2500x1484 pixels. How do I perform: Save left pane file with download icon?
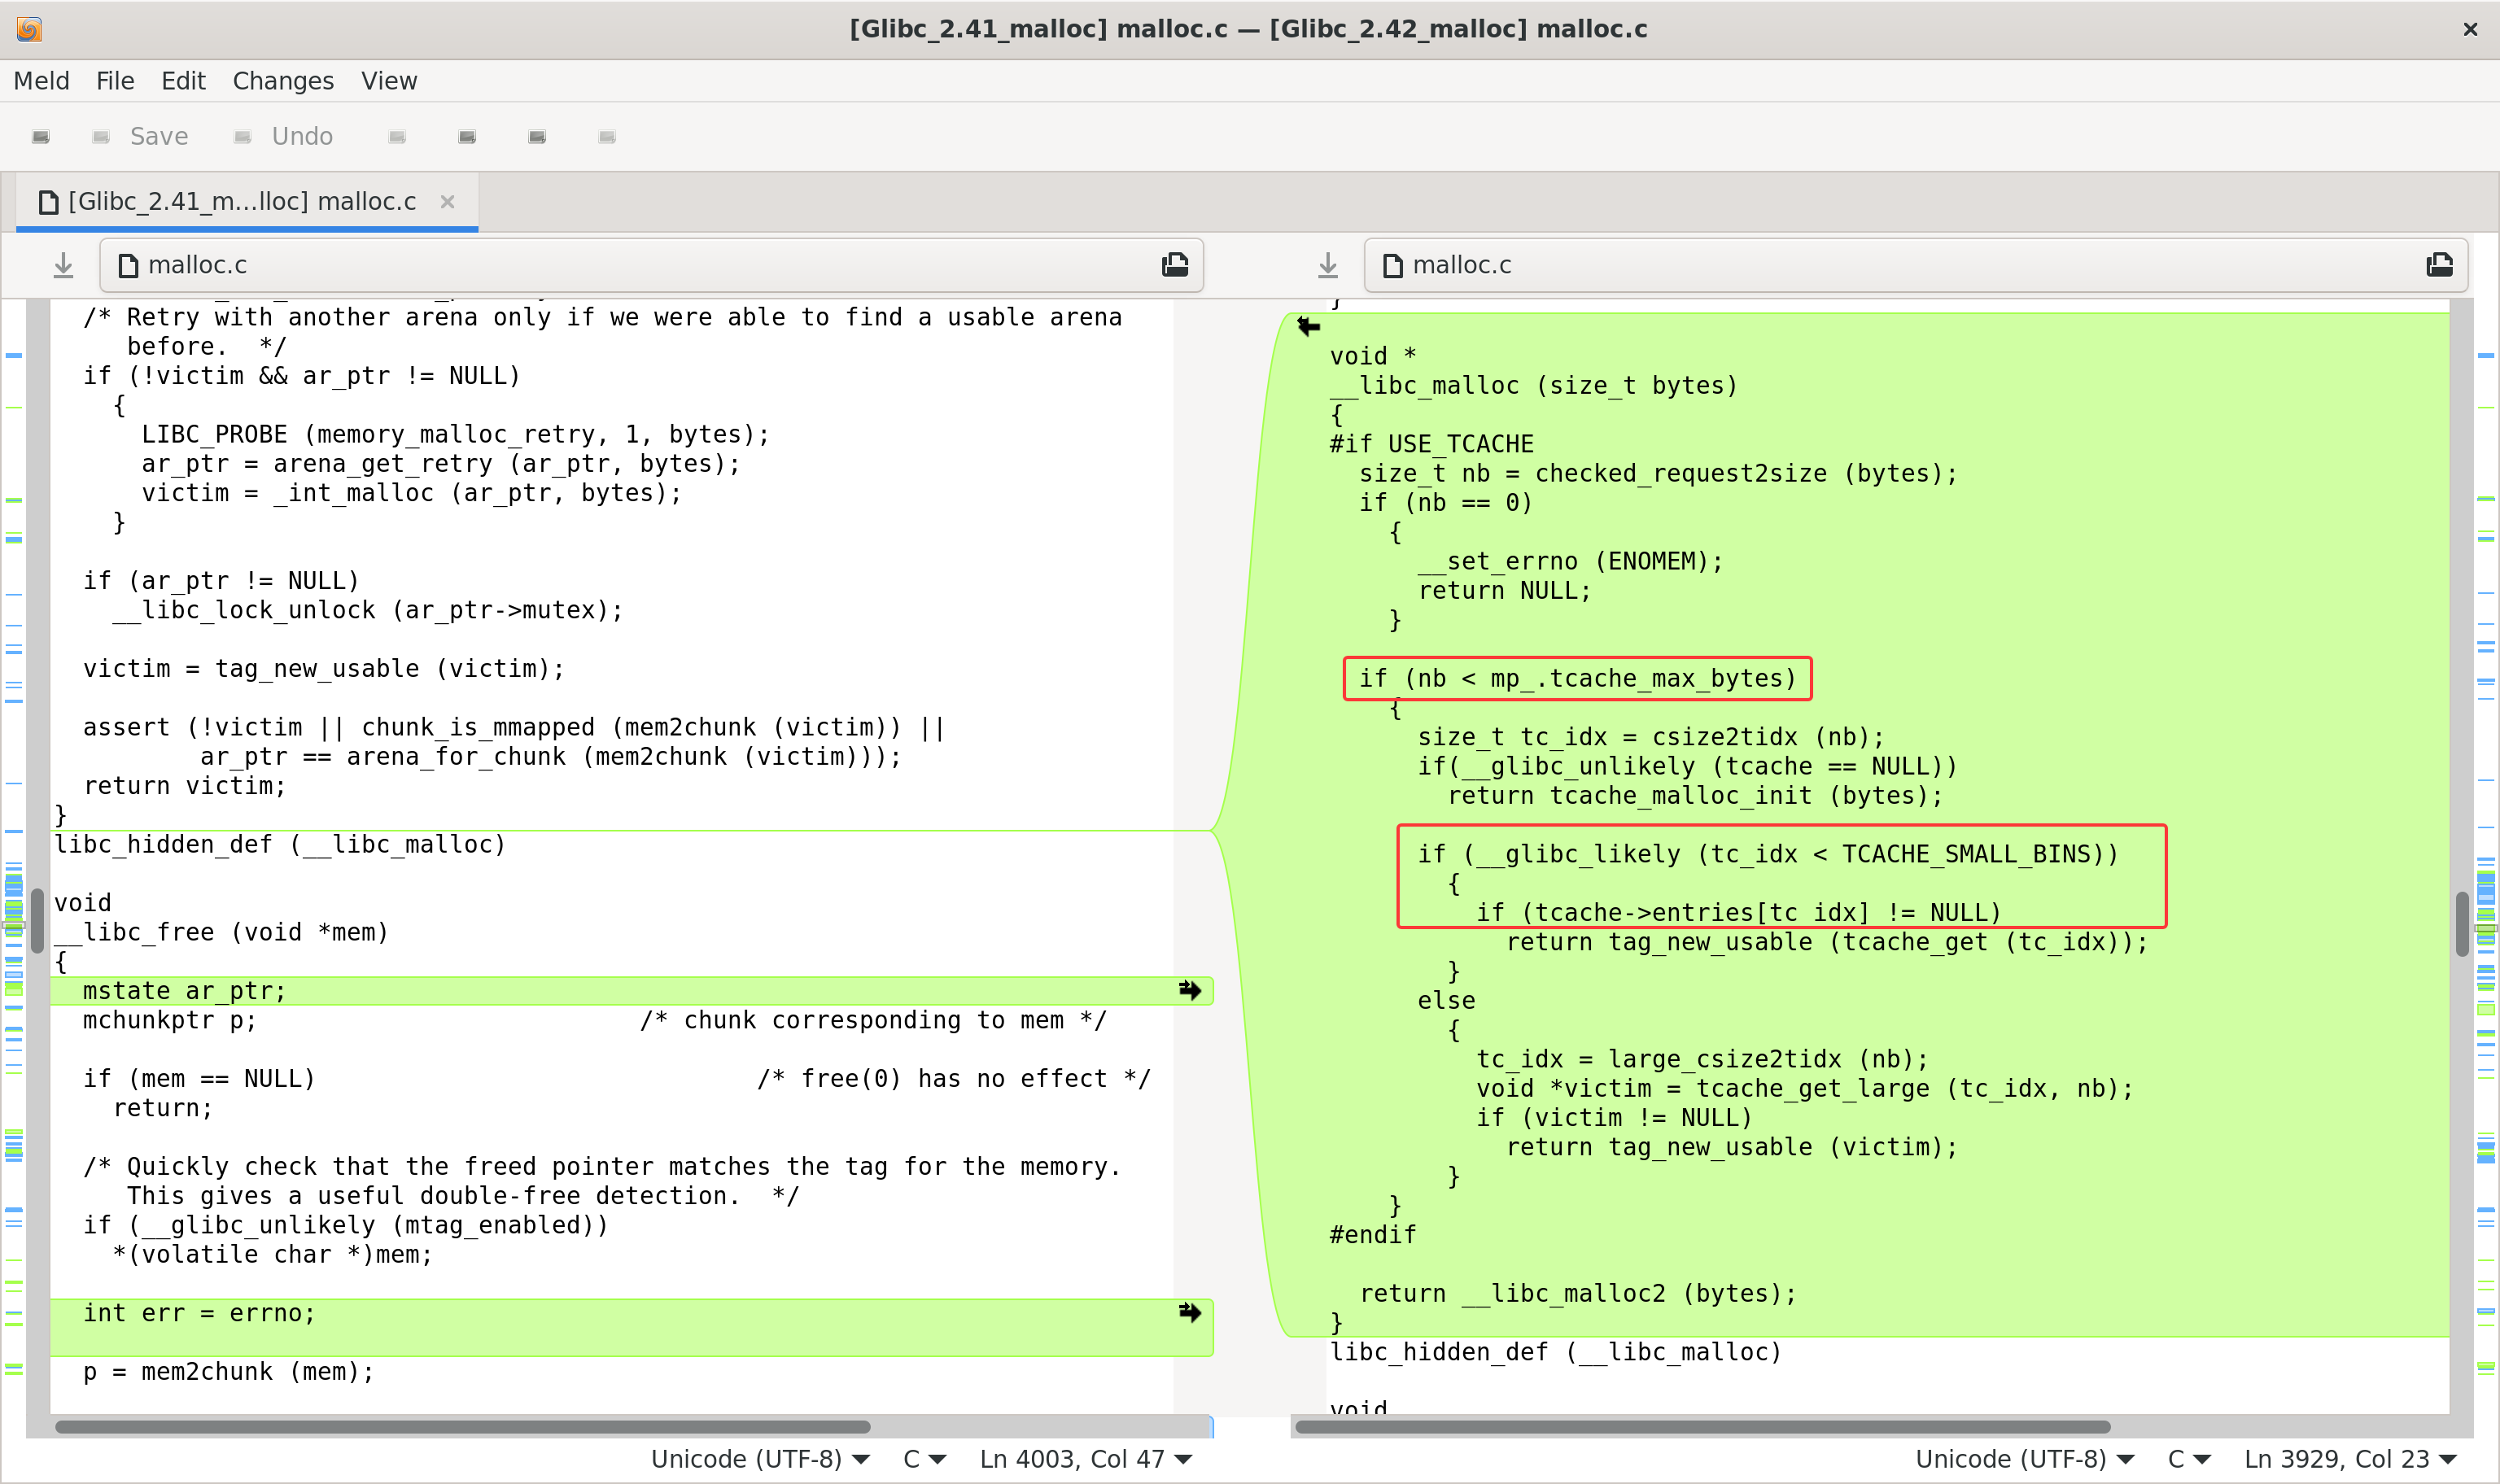[63, 265]
